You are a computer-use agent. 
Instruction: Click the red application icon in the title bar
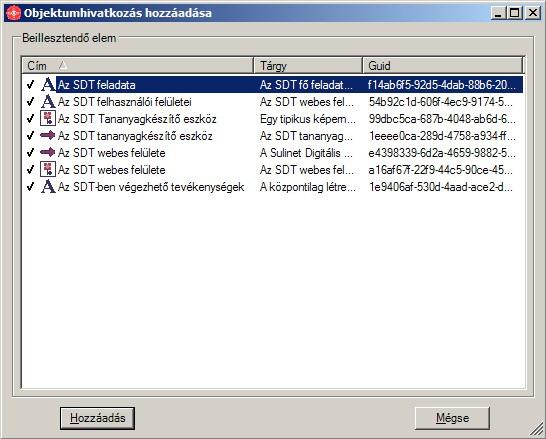[13, 13]
